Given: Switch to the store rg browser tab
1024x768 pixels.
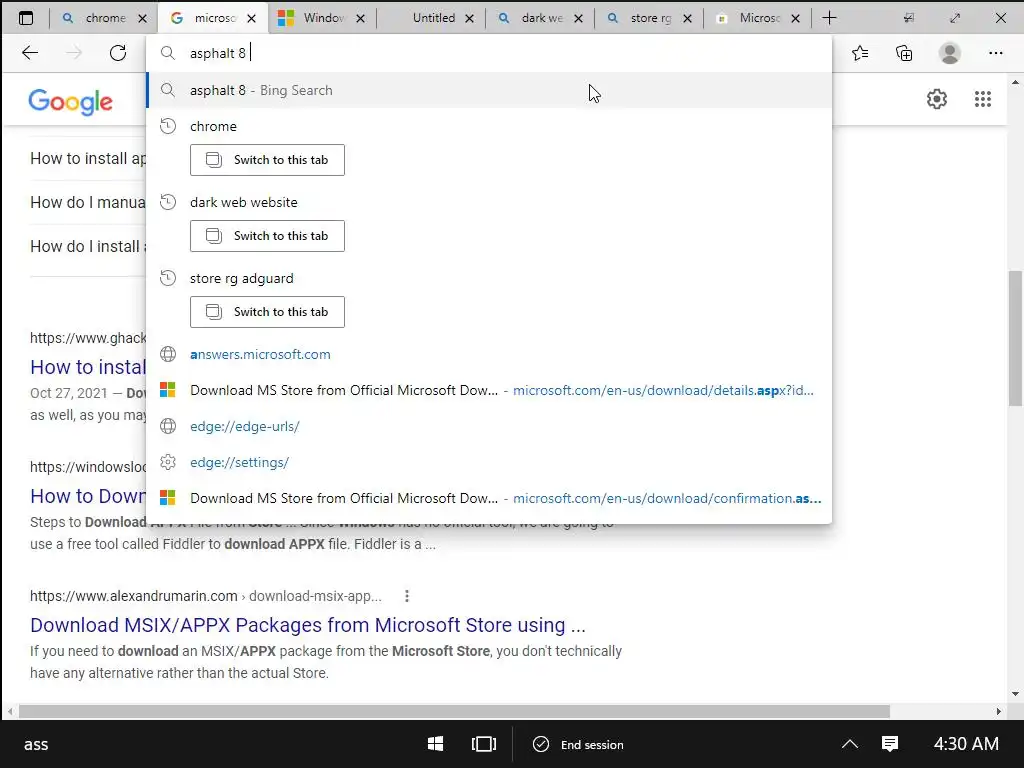Looking at the screenshot, I should coord(649,18).
